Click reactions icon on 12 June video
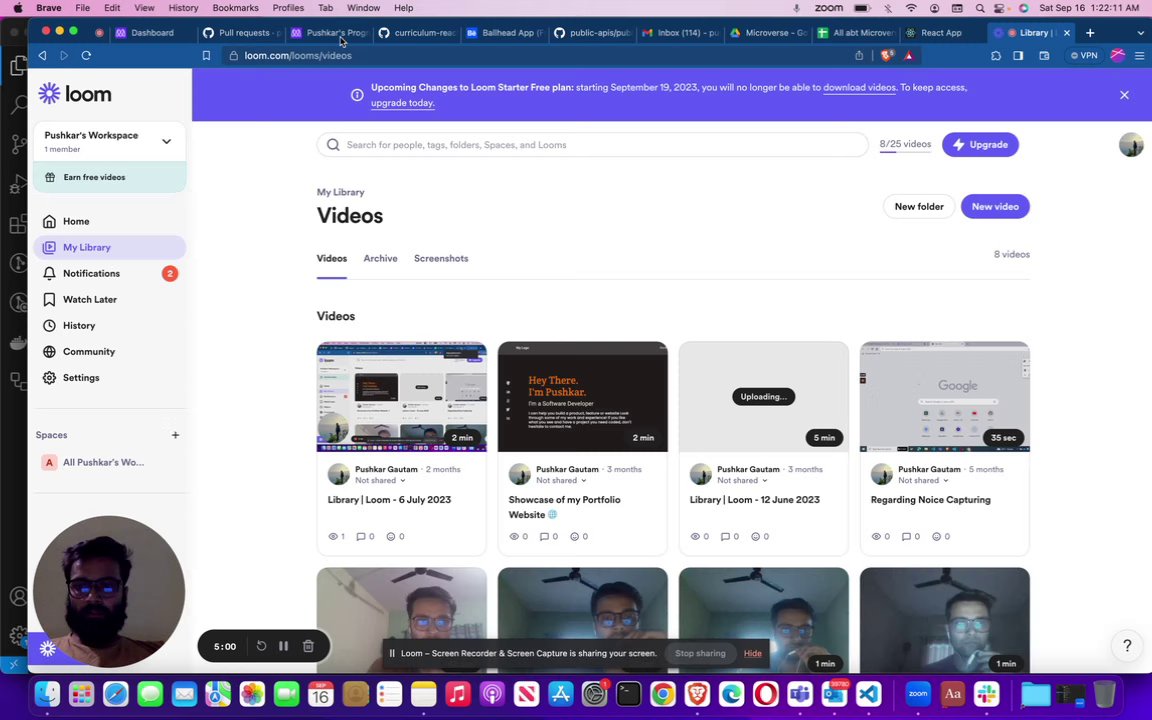The width and height of the screenshot is (1152, 720). [755, 536]
